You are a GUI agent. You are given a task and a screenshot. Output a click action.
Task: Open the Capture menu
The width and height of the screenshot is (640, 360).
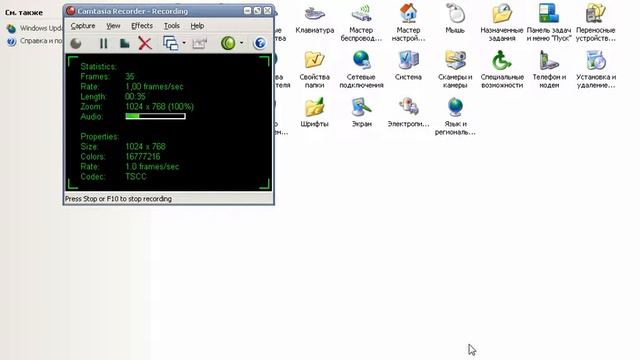click(83, 26)
